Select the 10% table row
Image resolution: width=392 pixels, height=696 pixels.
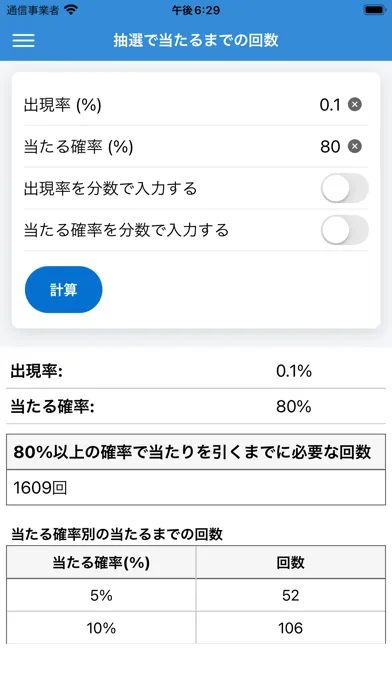click(196, 628)
